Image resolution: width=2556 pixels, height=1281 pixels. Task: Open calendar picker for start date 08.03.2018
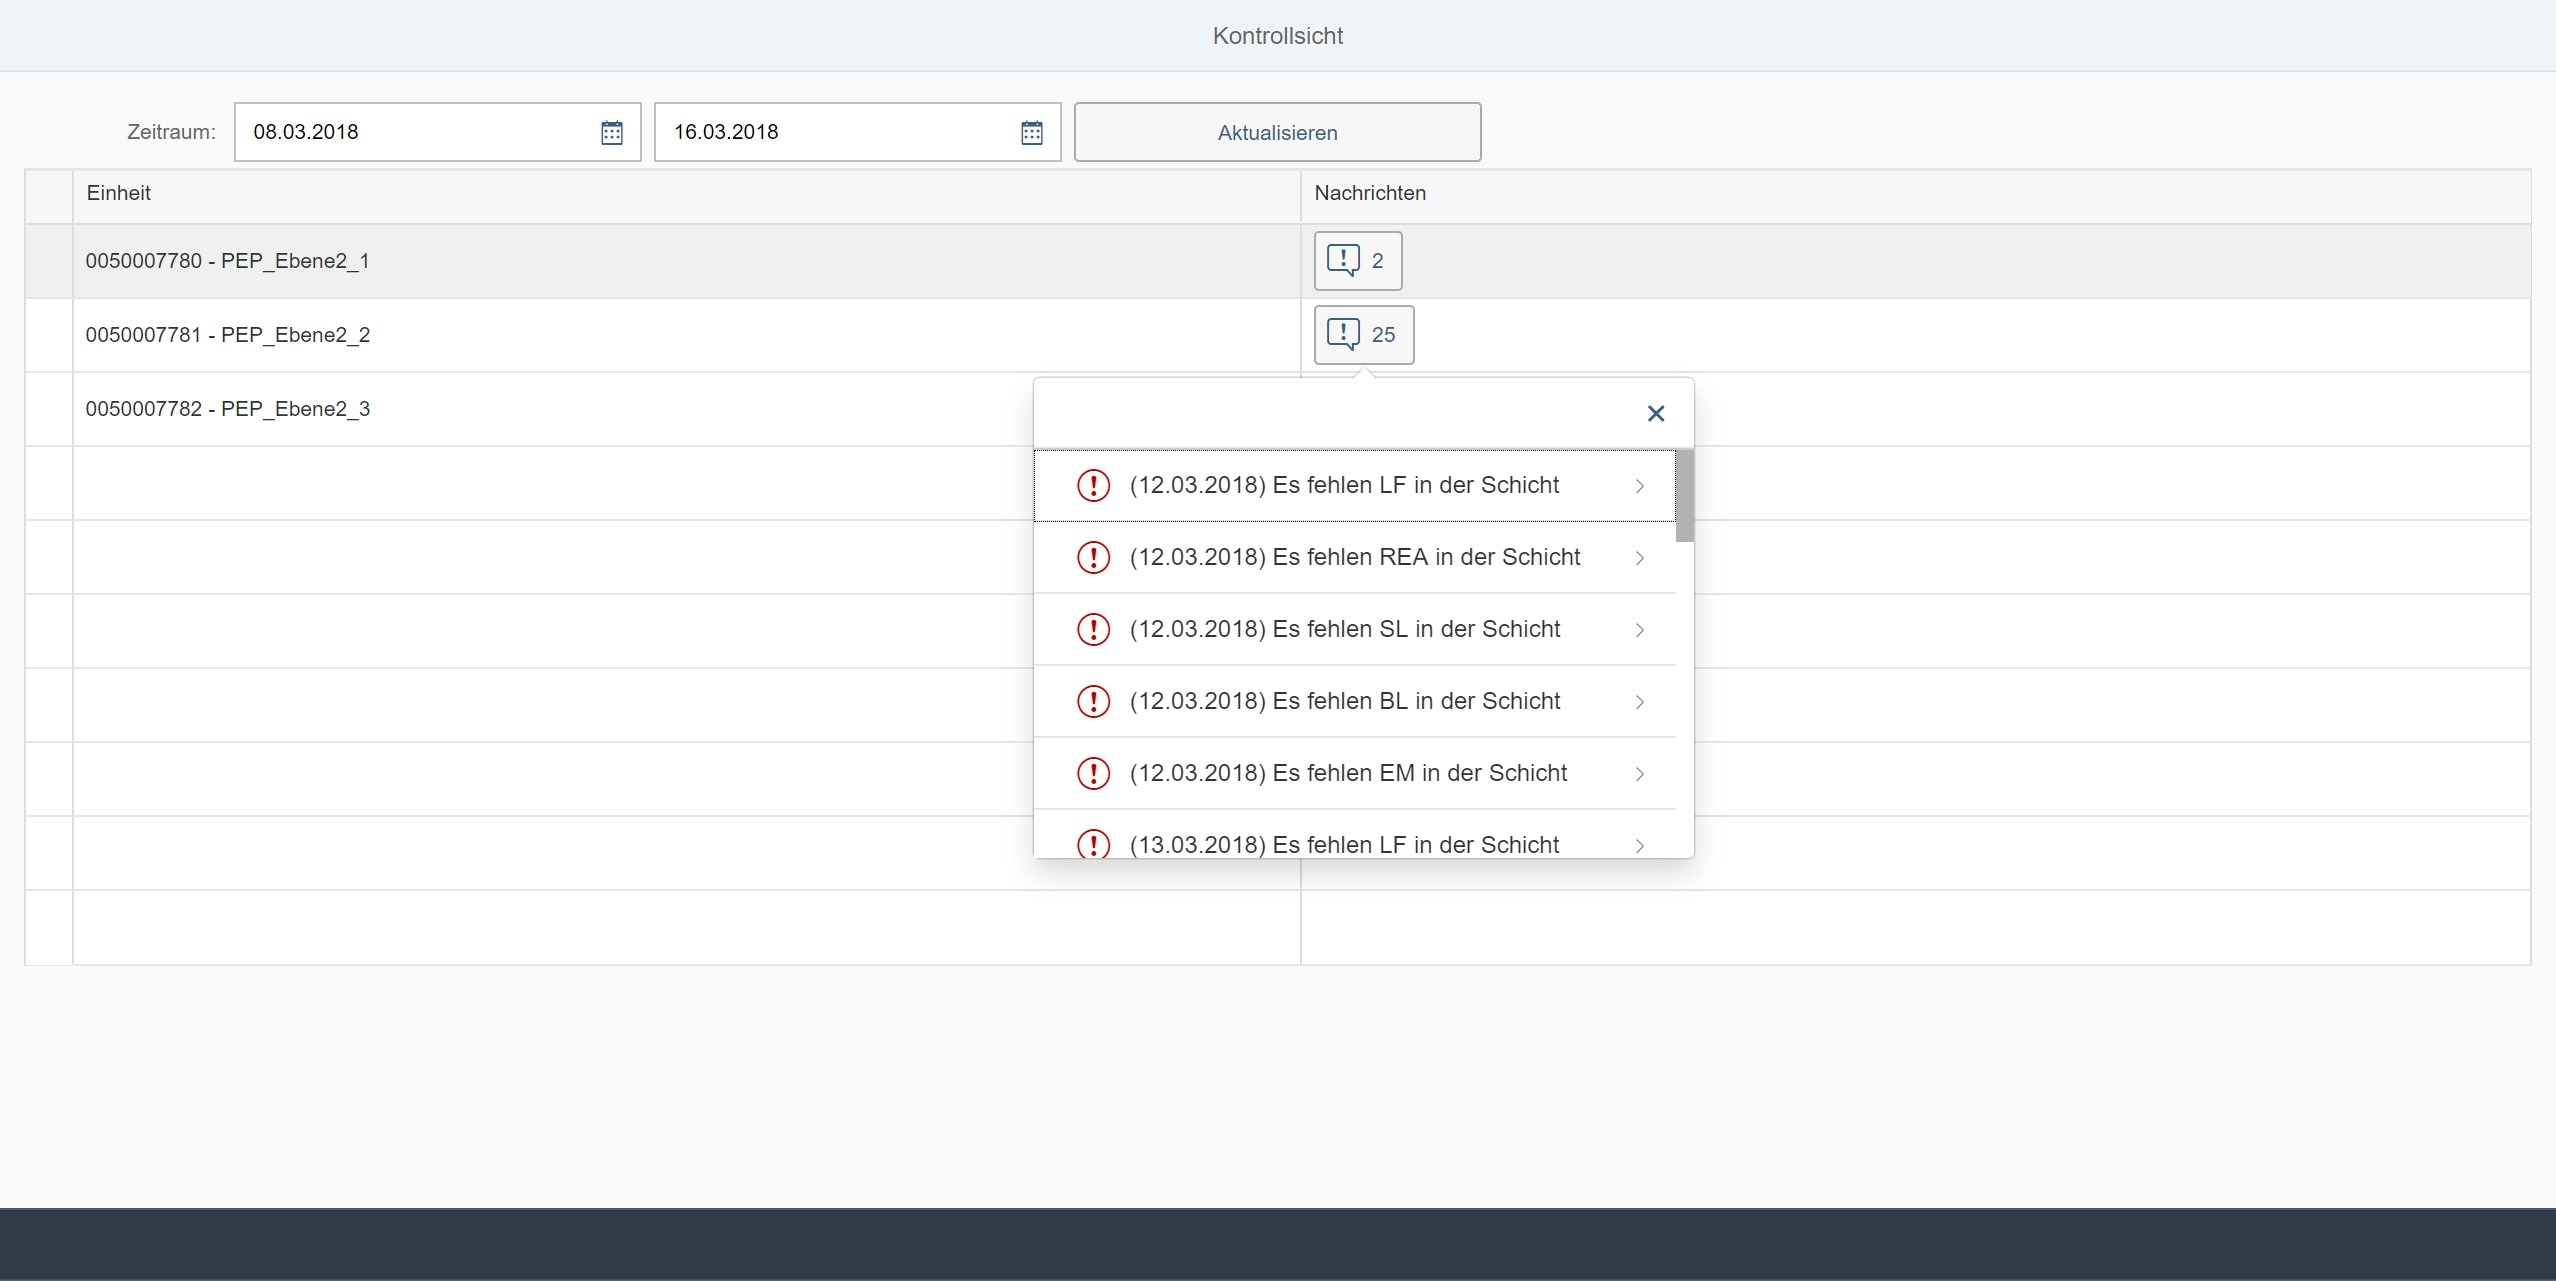point(611,132)
